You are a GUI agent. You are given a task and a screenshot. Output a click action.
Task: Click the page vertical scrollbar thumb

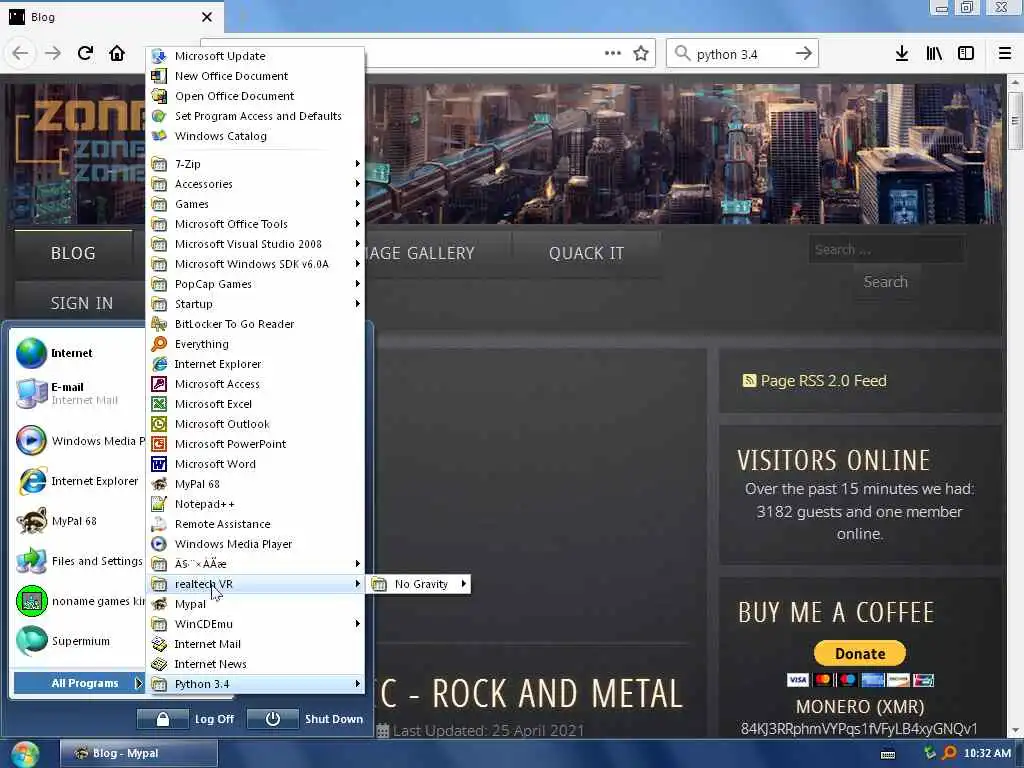pos(1014,121)
